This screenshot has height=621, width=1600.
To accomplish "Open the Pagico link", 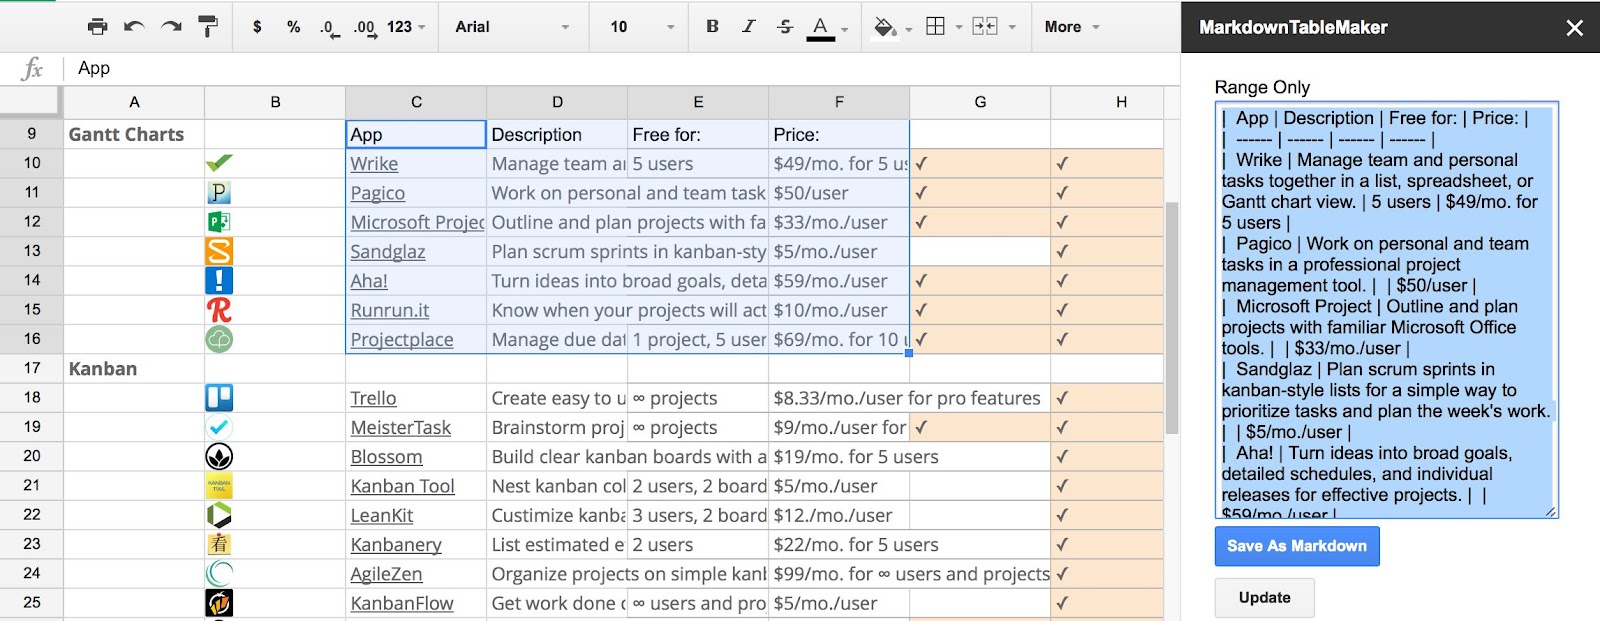I will click(377, 193).
